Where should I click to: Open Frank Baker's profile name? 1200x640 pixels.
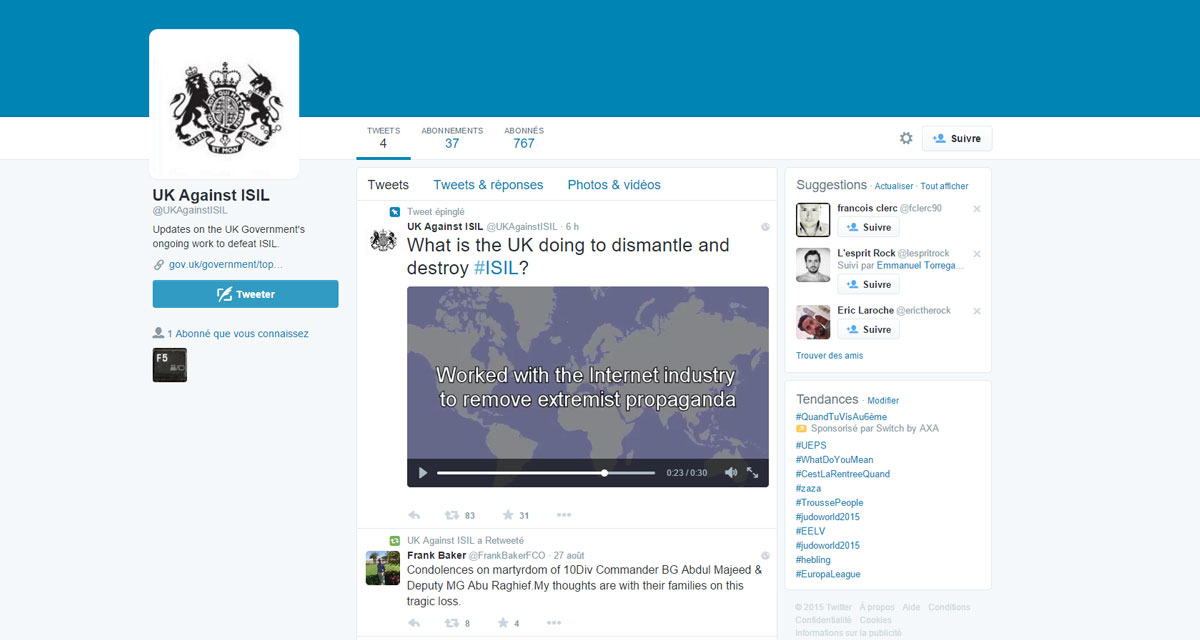pyautogui.click(x=434, y=555)
